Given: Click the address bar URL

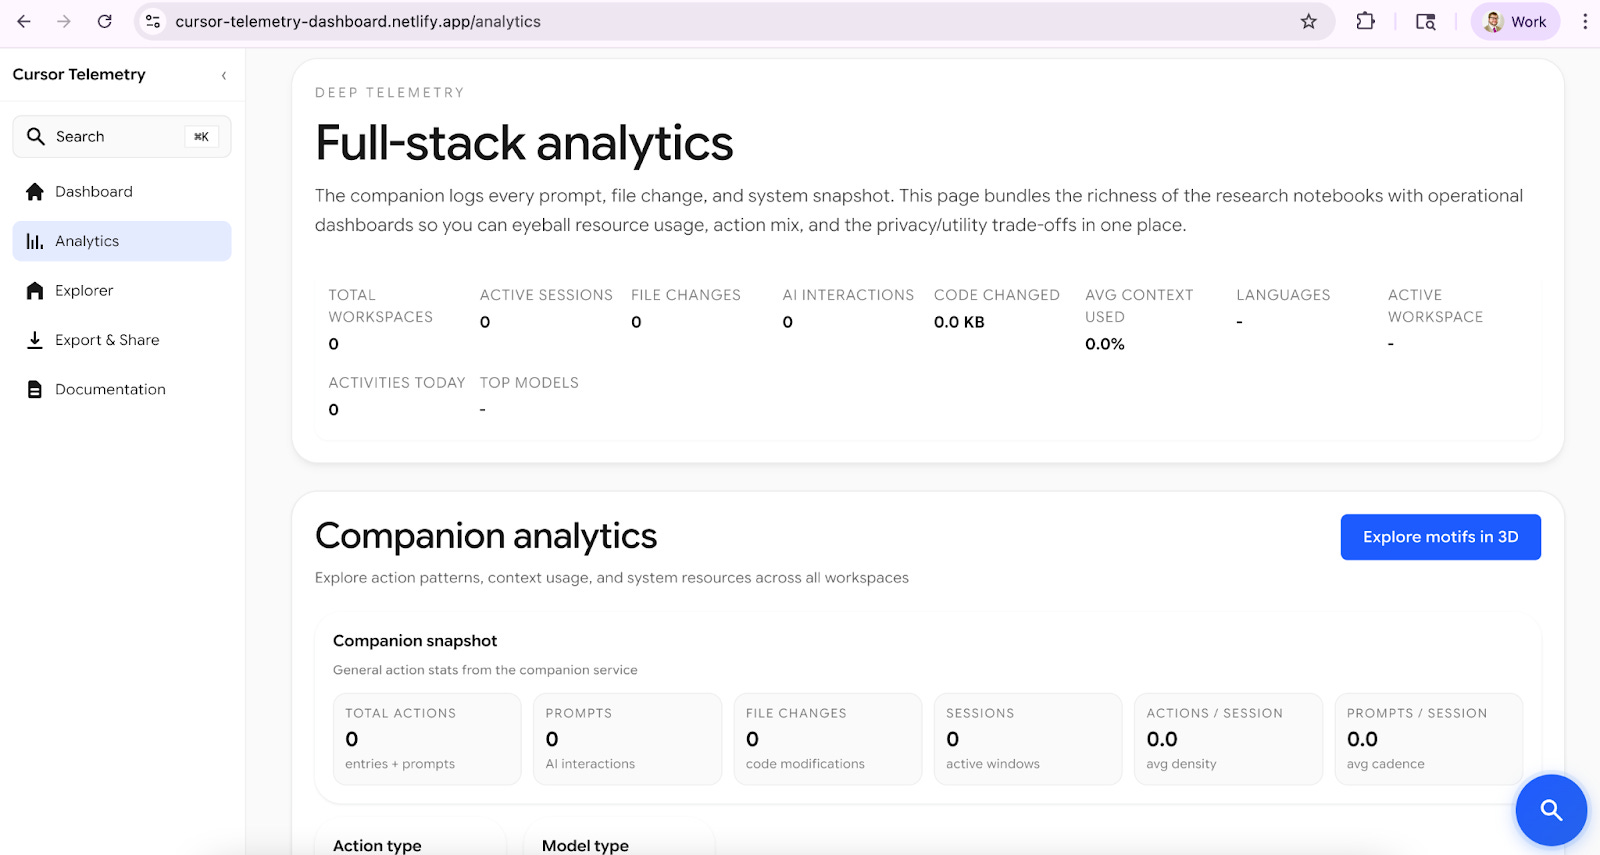Looking at the screenshot, I should coord(358,21).
